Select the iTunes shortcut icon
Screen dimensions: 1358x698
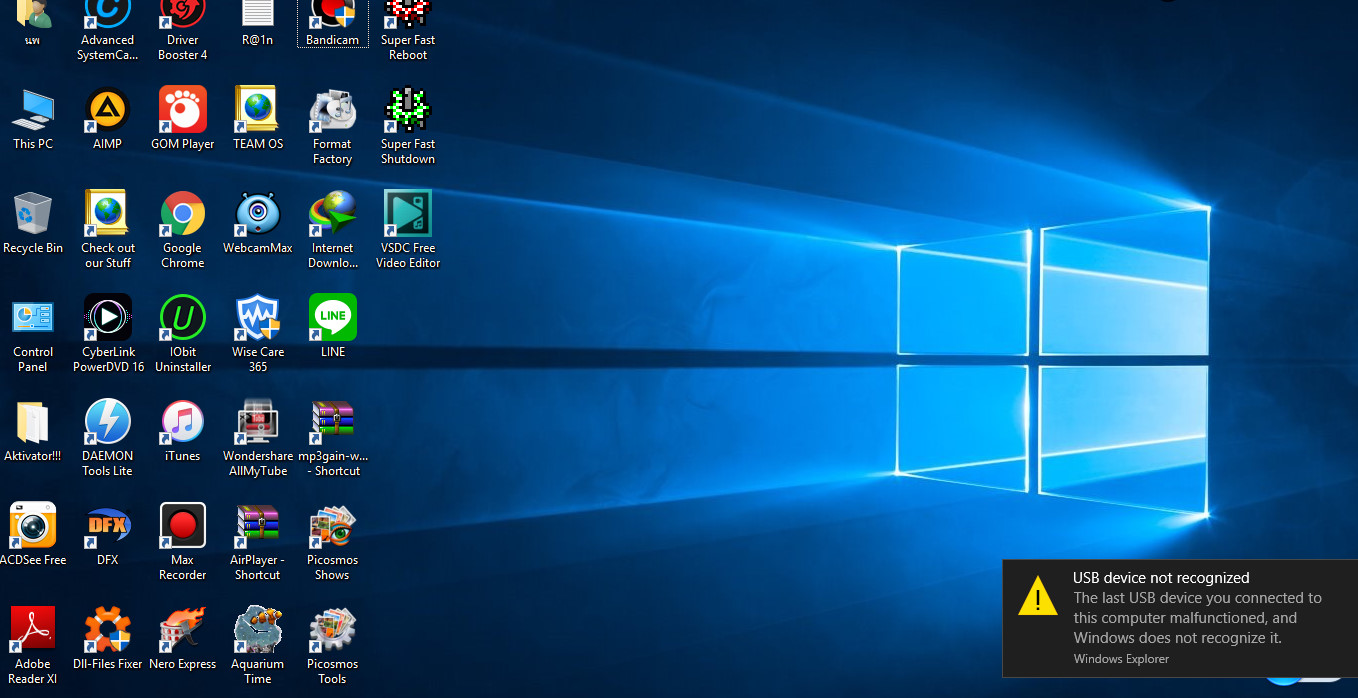point(183,422)
